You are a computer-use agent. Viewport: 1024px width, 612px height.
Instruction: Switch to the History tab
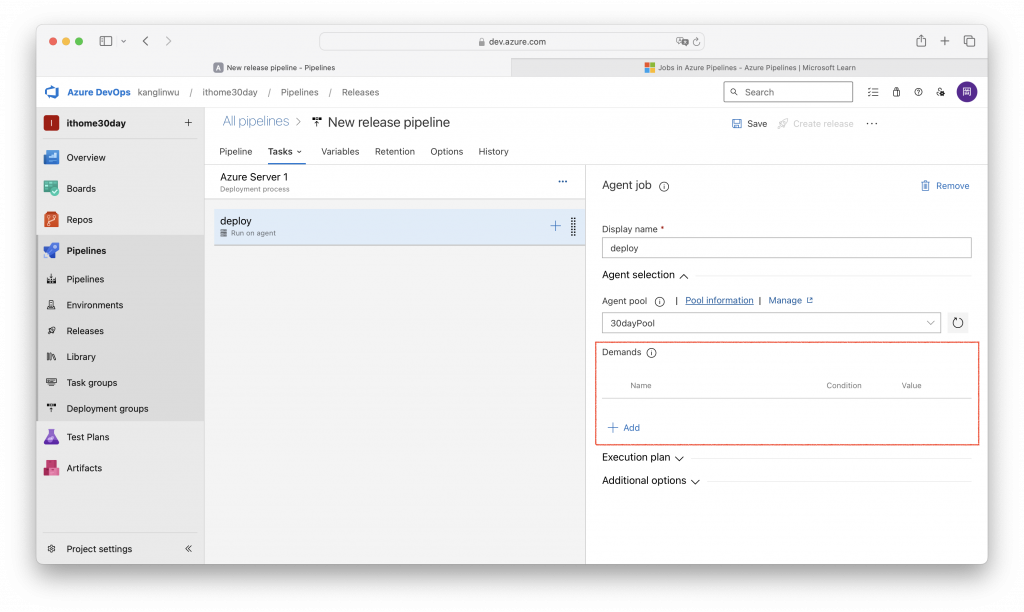click(x=493, y=152)
